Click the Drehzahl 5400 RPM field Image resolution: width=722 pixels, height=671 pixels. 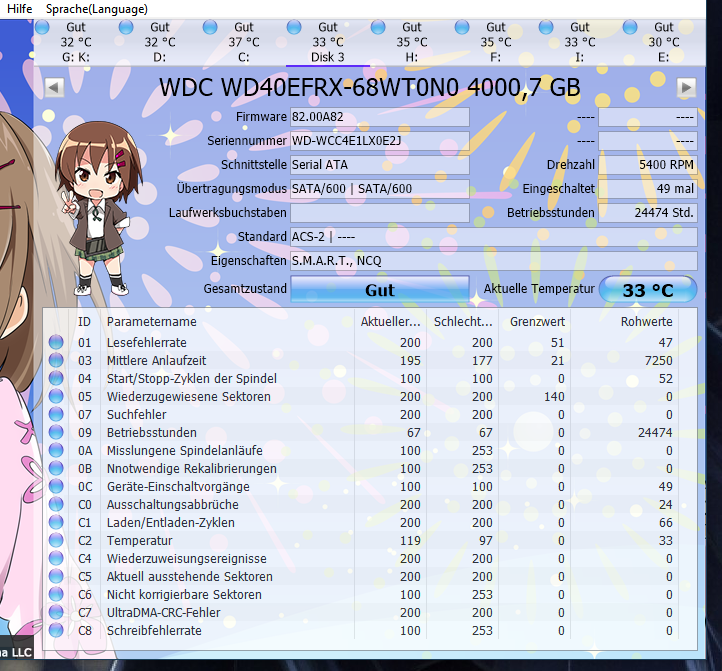(648, 165)
